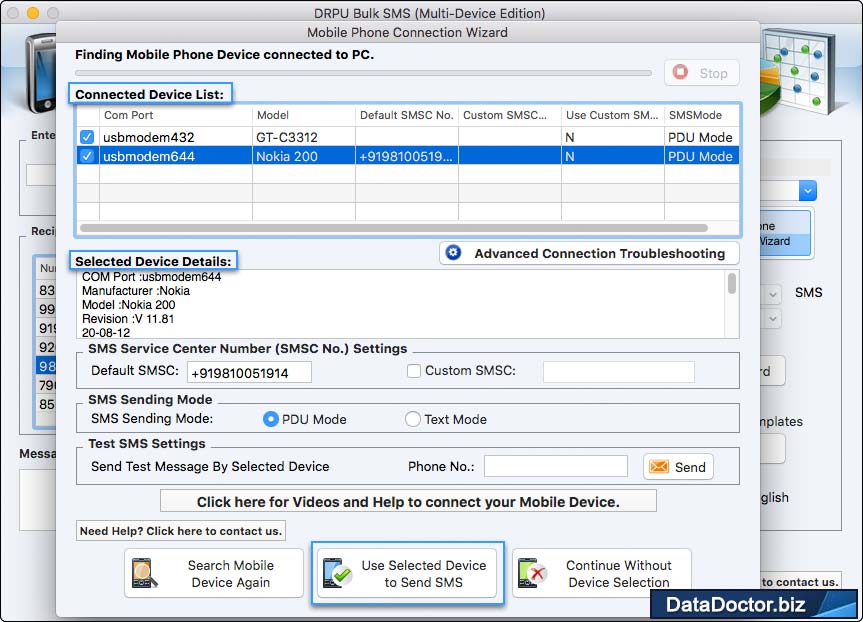Open Videos and Help to connect Mobile Device
The image size is (863, 622).
pos(408,501)
